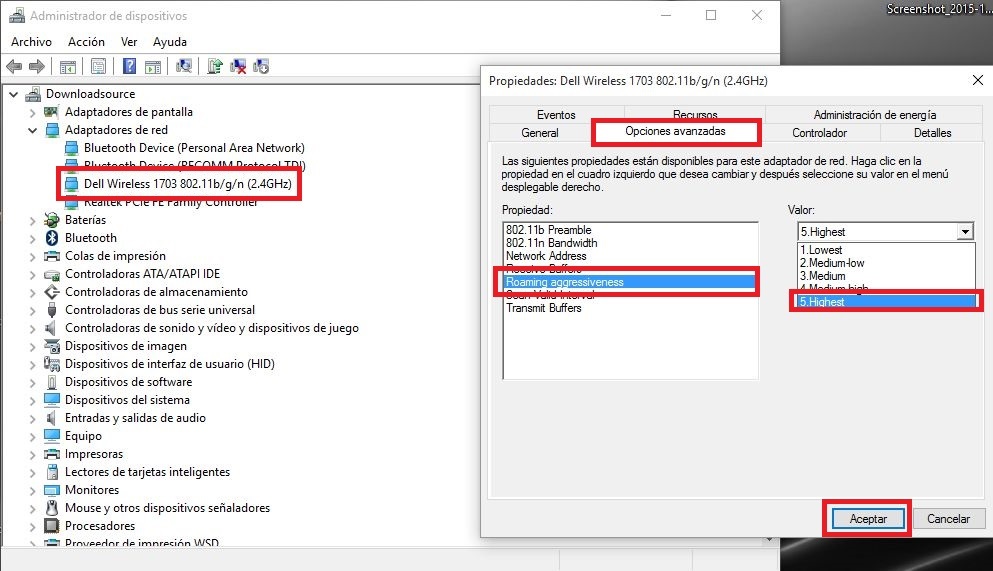The image size is (993, 571).
Task: Click the Dell Wireless 1703 adapter icon
Action: pyautogui.click(x=72, y=184)
